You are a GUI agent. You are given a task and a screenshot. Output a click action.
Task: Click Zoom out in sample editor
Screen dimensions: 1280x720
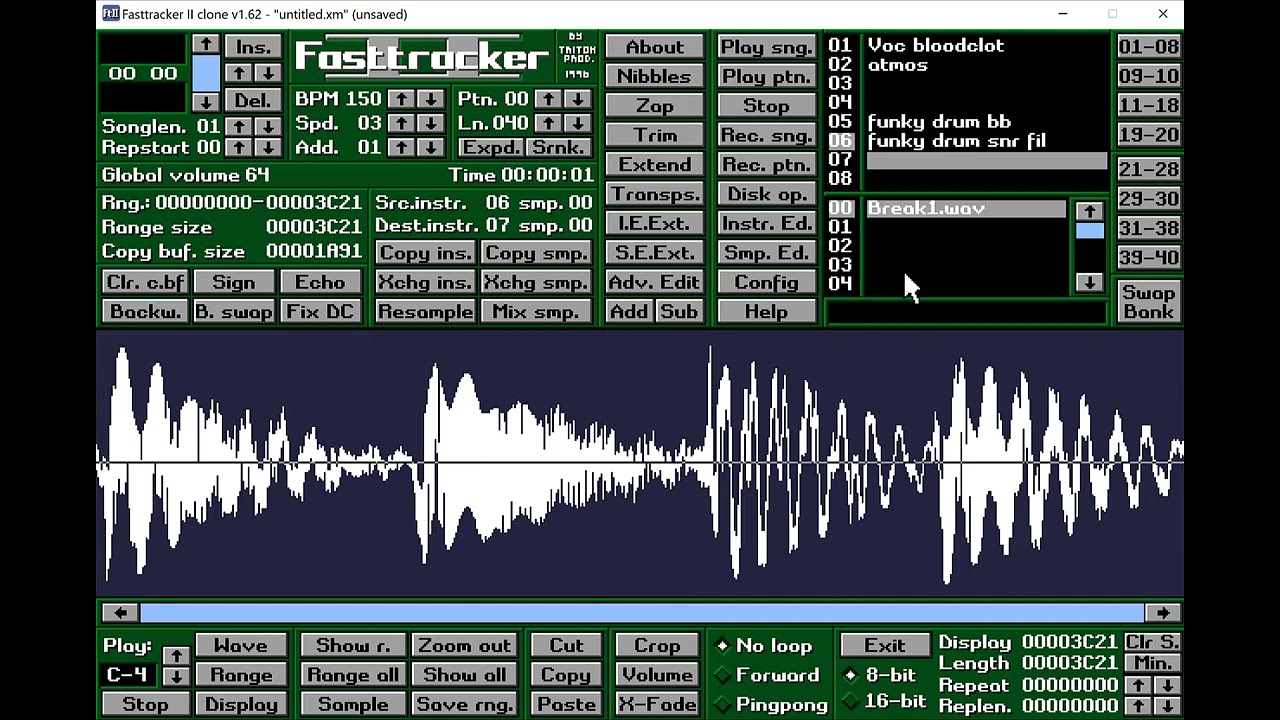click(464, 646)
